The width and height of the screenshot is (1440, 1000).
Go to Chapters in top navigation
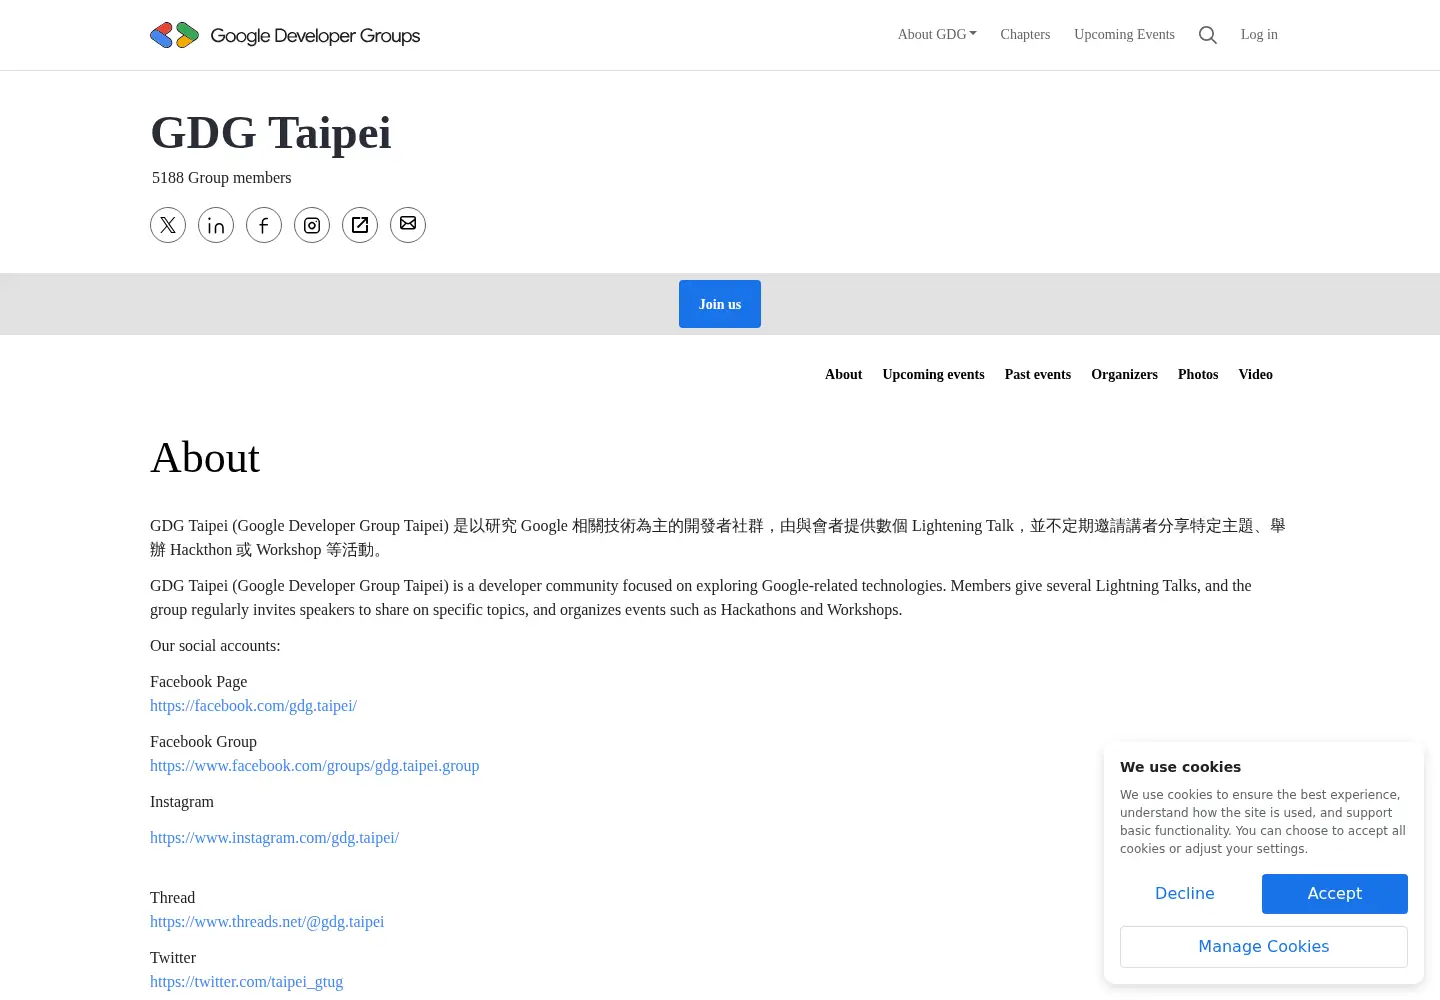coord(1025,34)
